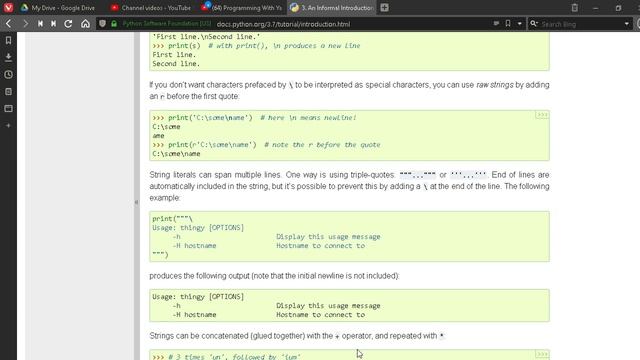The image size is (640, 360).
Task: Click the search engine magnifier icon
Action: 533,24
